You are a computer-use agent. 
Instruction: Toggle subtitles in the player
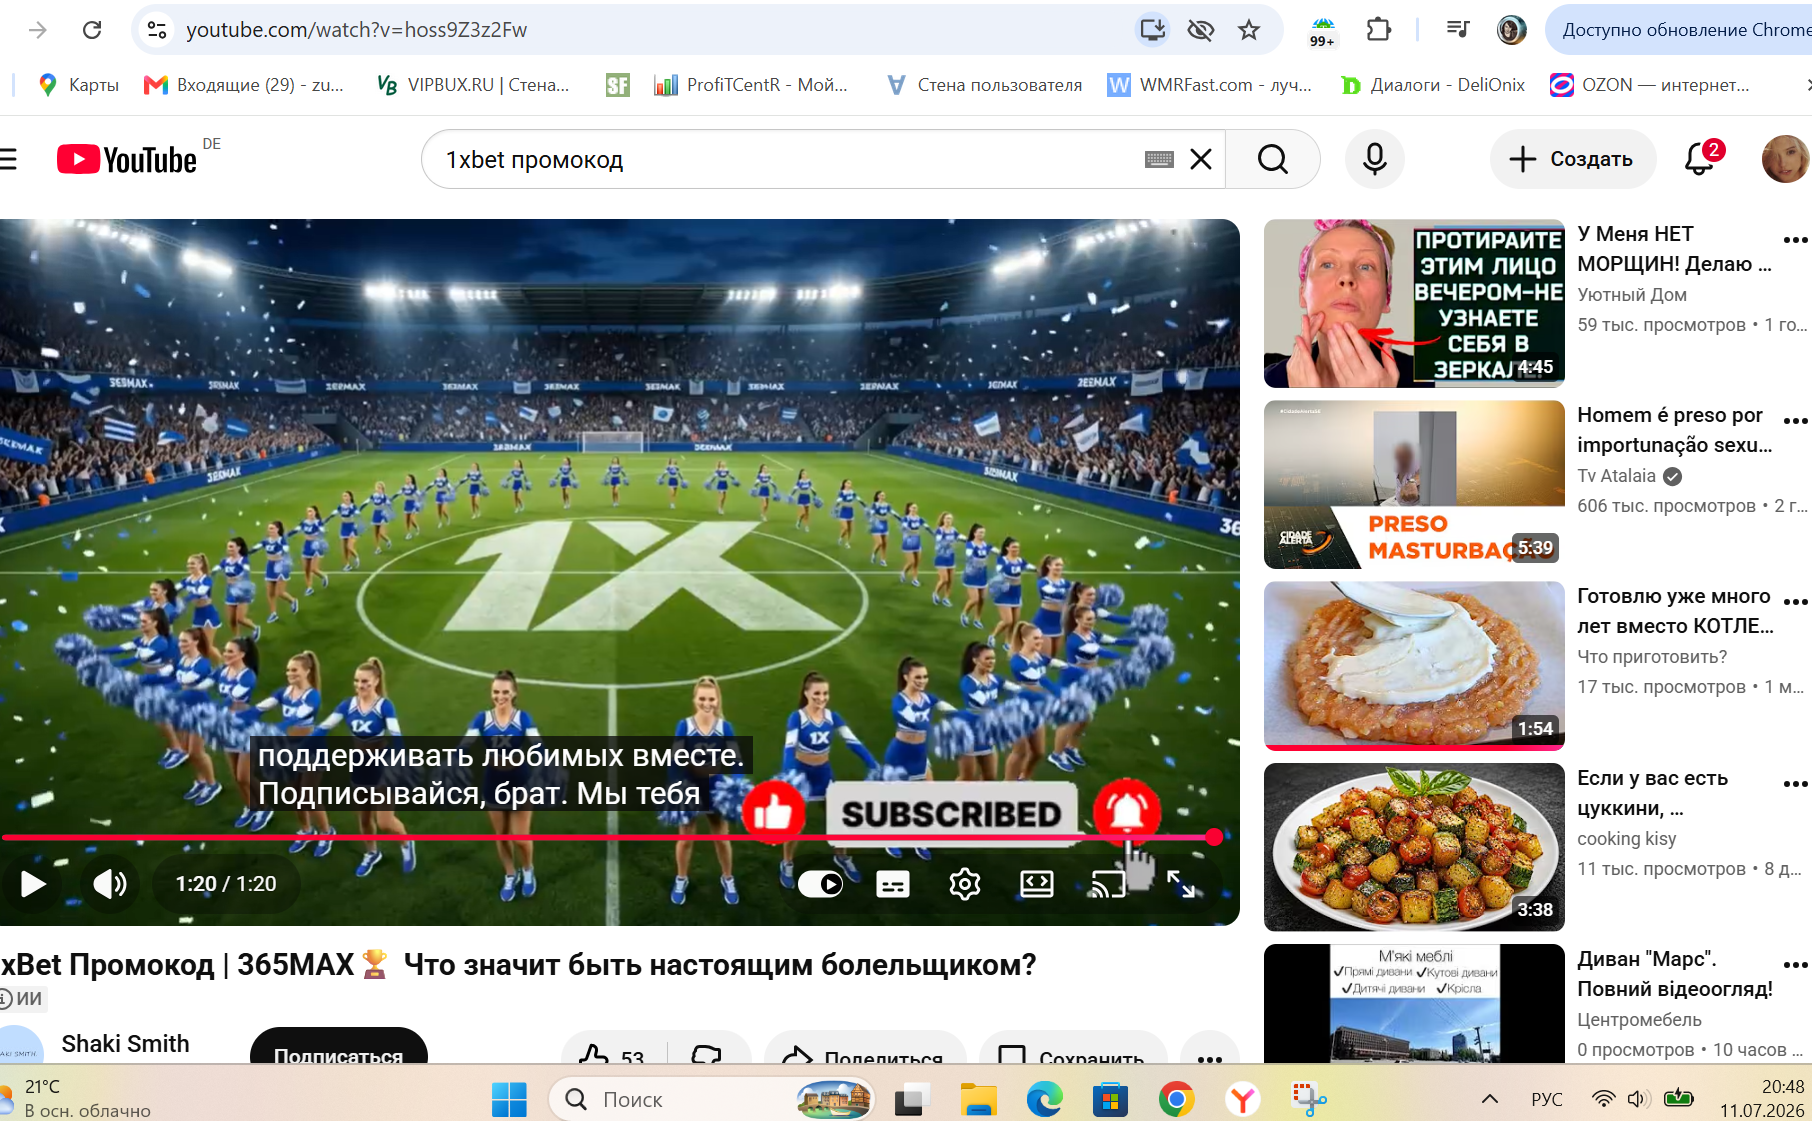(892, 884)
